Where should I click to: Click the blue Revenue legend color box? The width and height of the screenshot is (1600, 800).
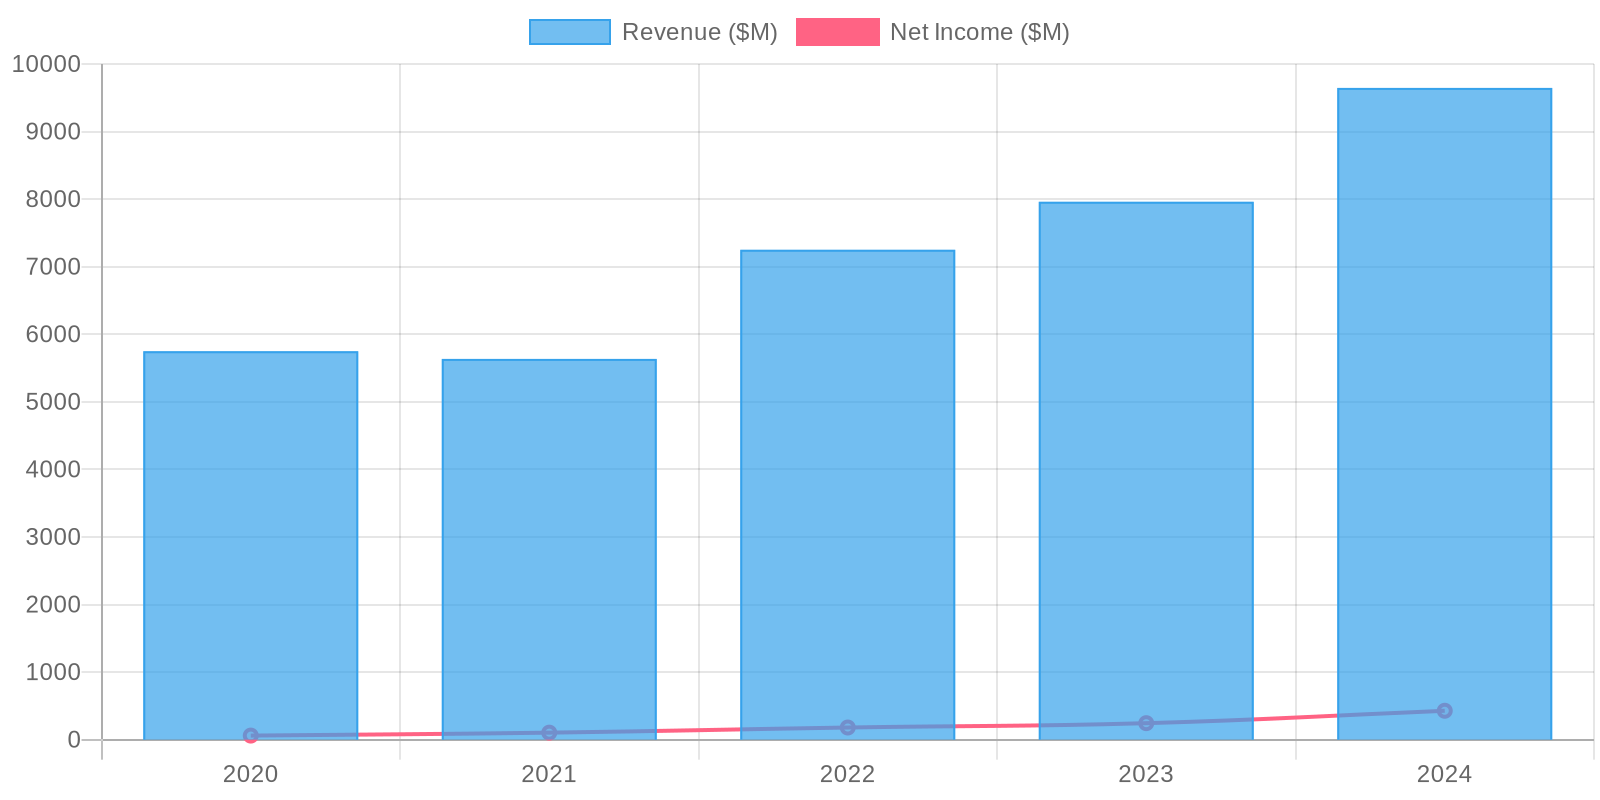coord(569,32)
